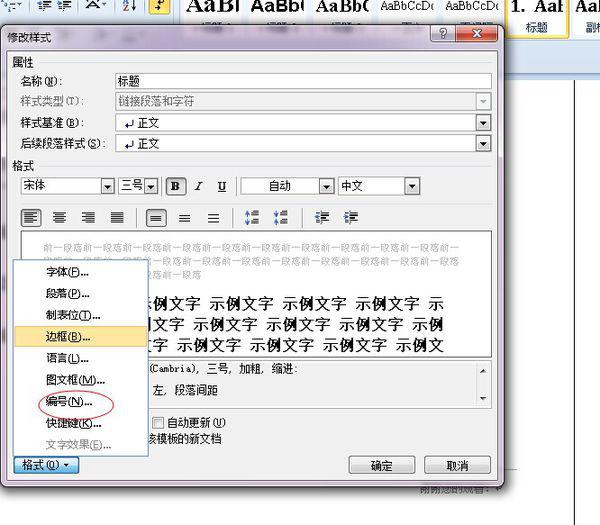Open the 自动 font color dropdown
The image size is (600, 525).
click(x=326, y=187)
